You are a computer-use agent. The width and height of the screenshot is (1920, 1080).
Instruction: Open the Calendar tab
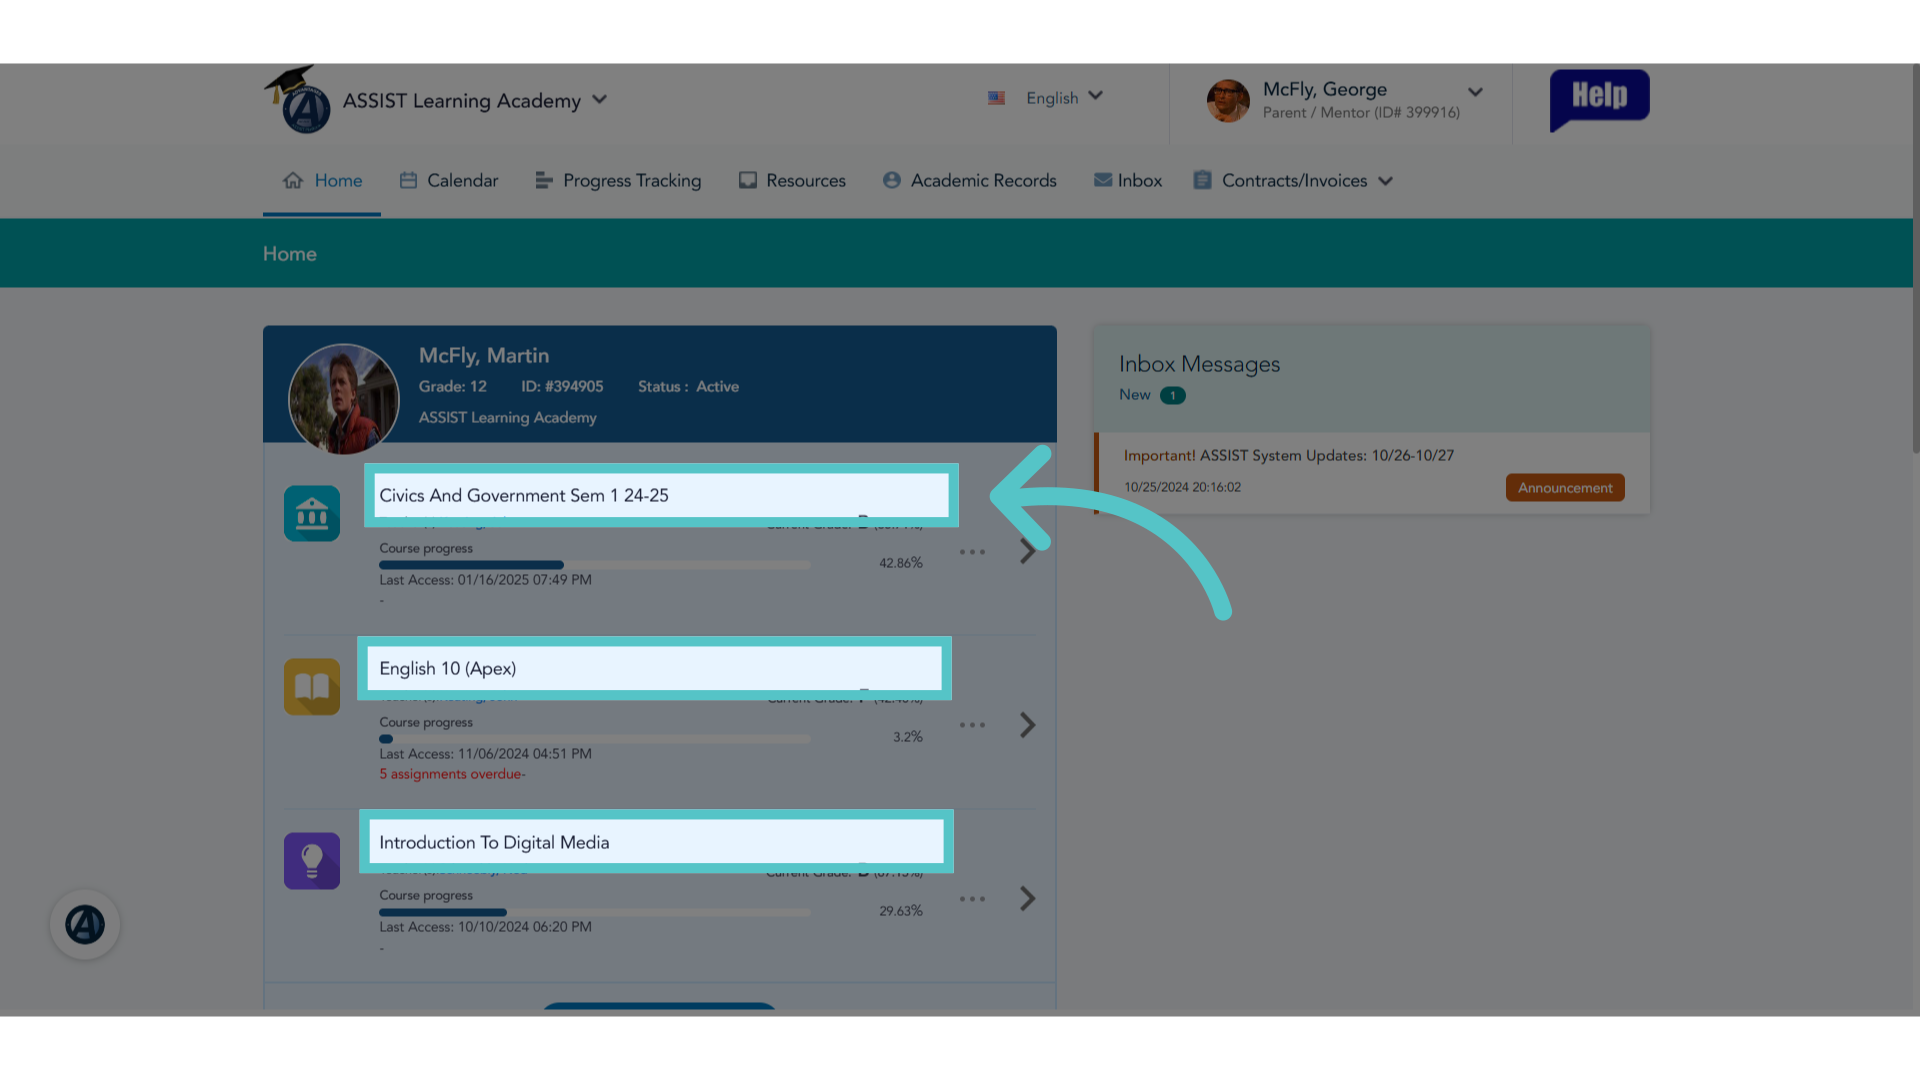coord(449,181)
